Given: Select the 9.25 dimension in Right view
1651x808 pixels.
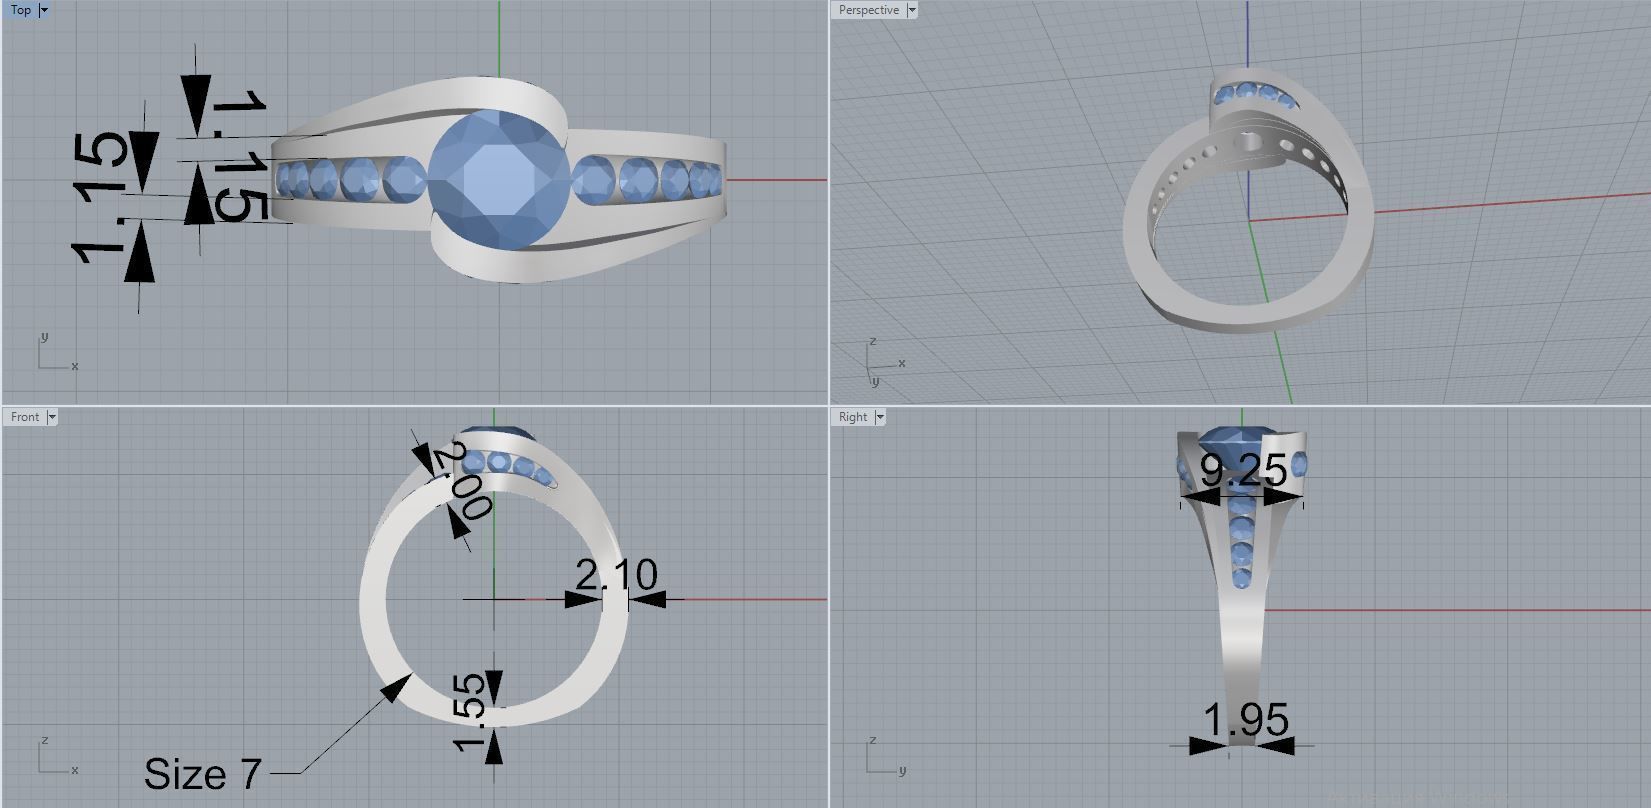Looking at the screenshot, I should pos(1243,470).
